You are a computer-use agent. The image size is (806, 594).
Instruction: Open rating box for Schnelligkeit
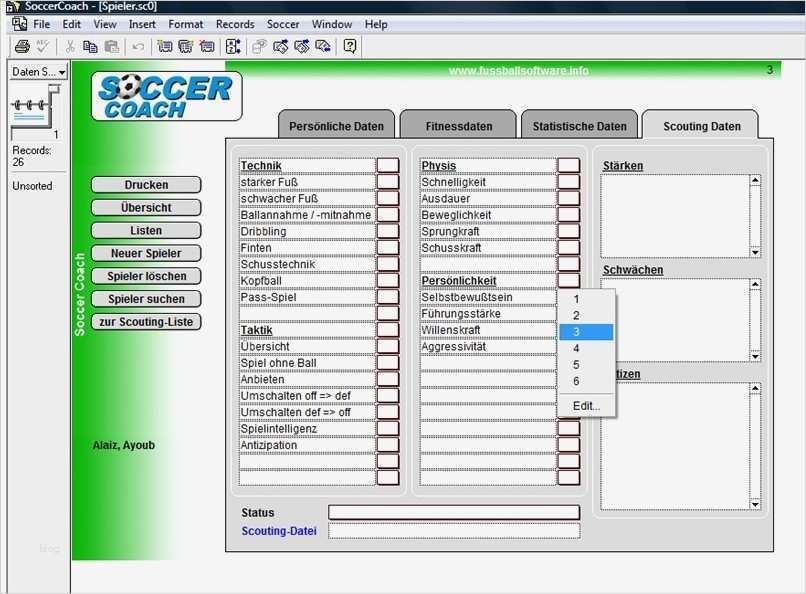[x=569, y=182]
